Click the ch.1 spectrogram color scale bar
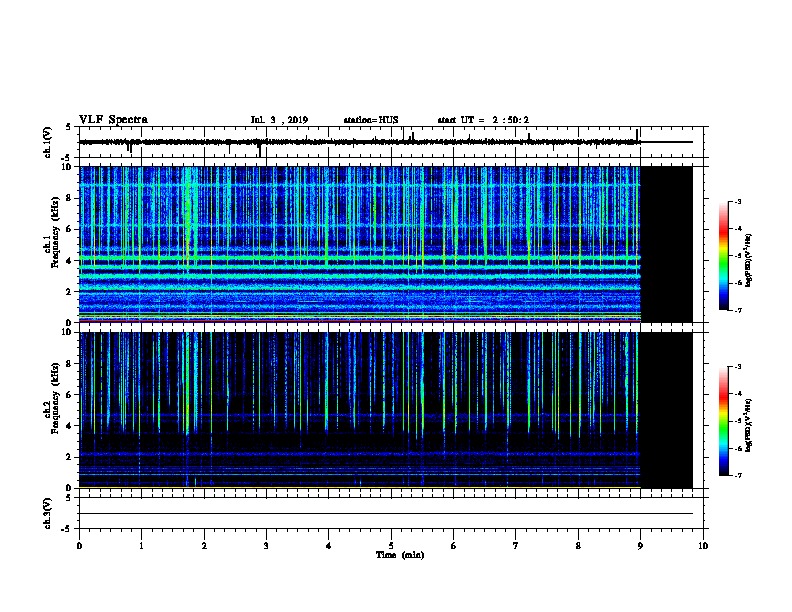 pyautogui.click(x=724, y=256)
